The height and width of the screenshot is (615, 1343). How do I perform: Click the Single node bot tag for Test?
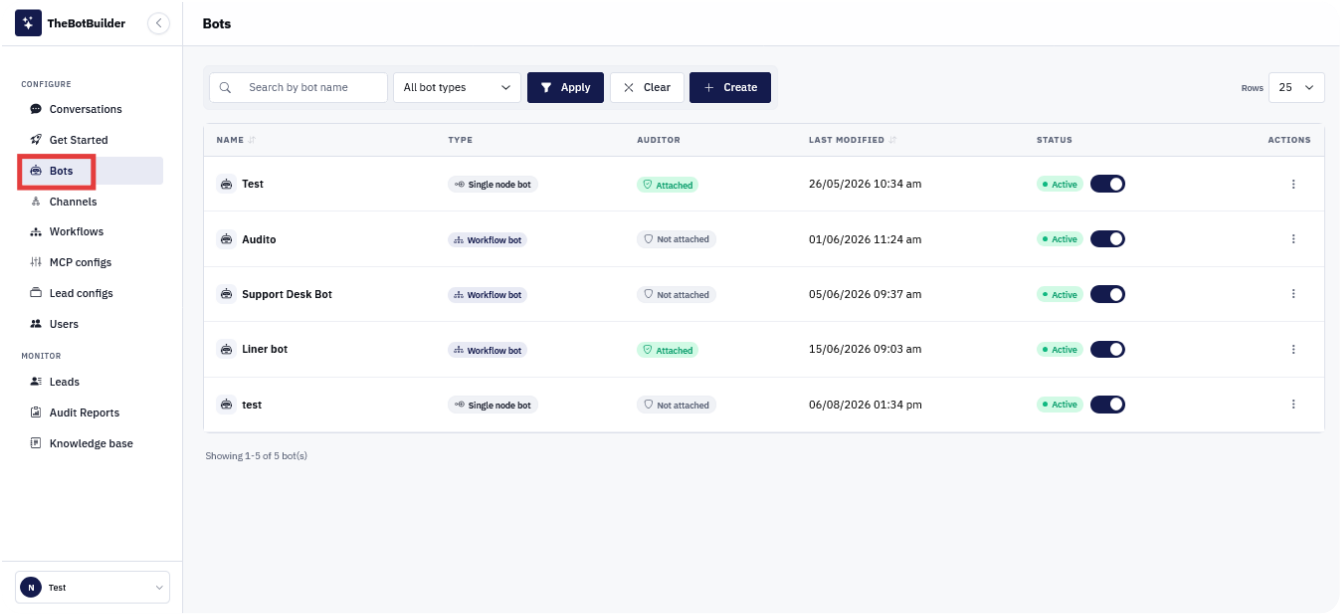(x=493, y=184)
